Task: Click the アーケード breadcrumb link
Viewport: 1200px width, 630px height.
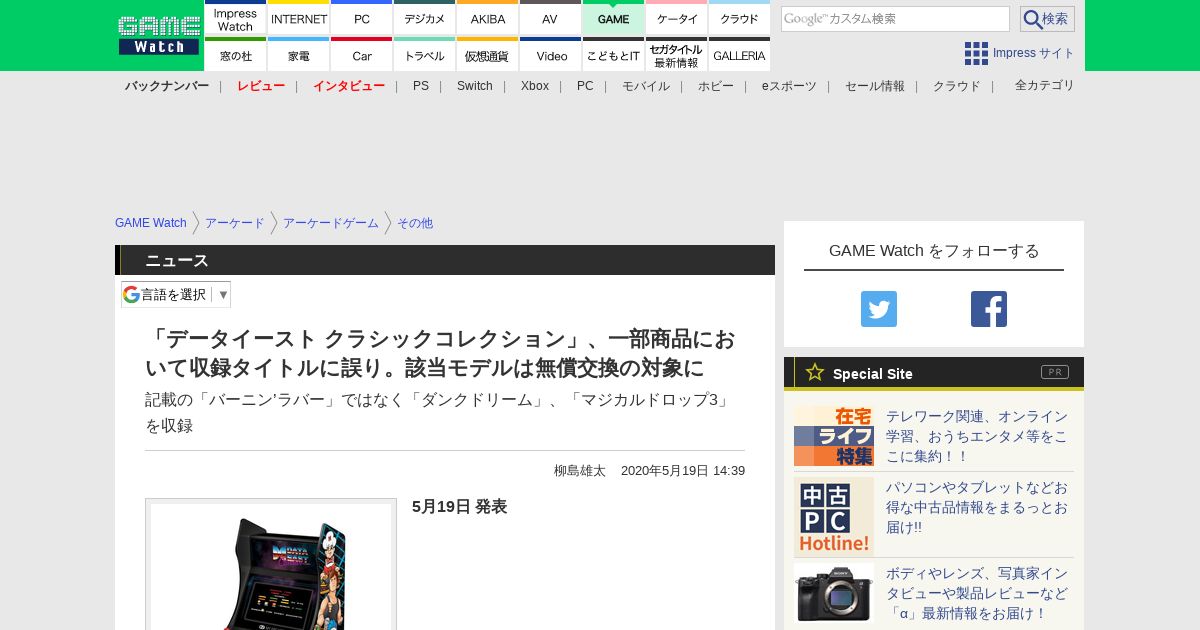Action: 235,223
